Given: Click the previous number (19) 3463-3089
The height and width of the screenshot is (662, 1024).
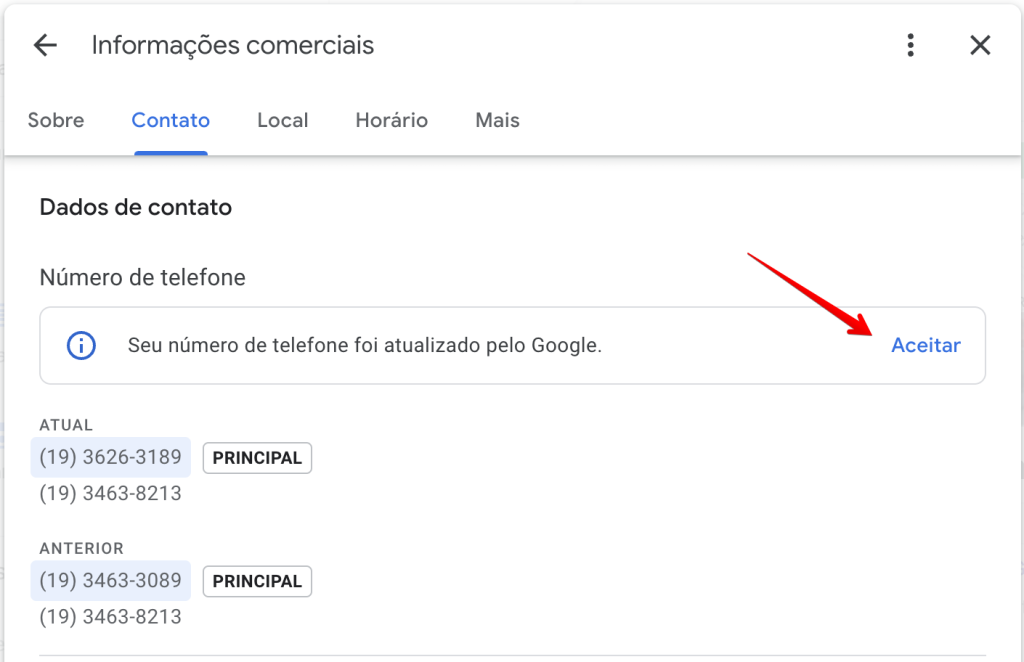Looking at the screenshot, I should [110, 580].
